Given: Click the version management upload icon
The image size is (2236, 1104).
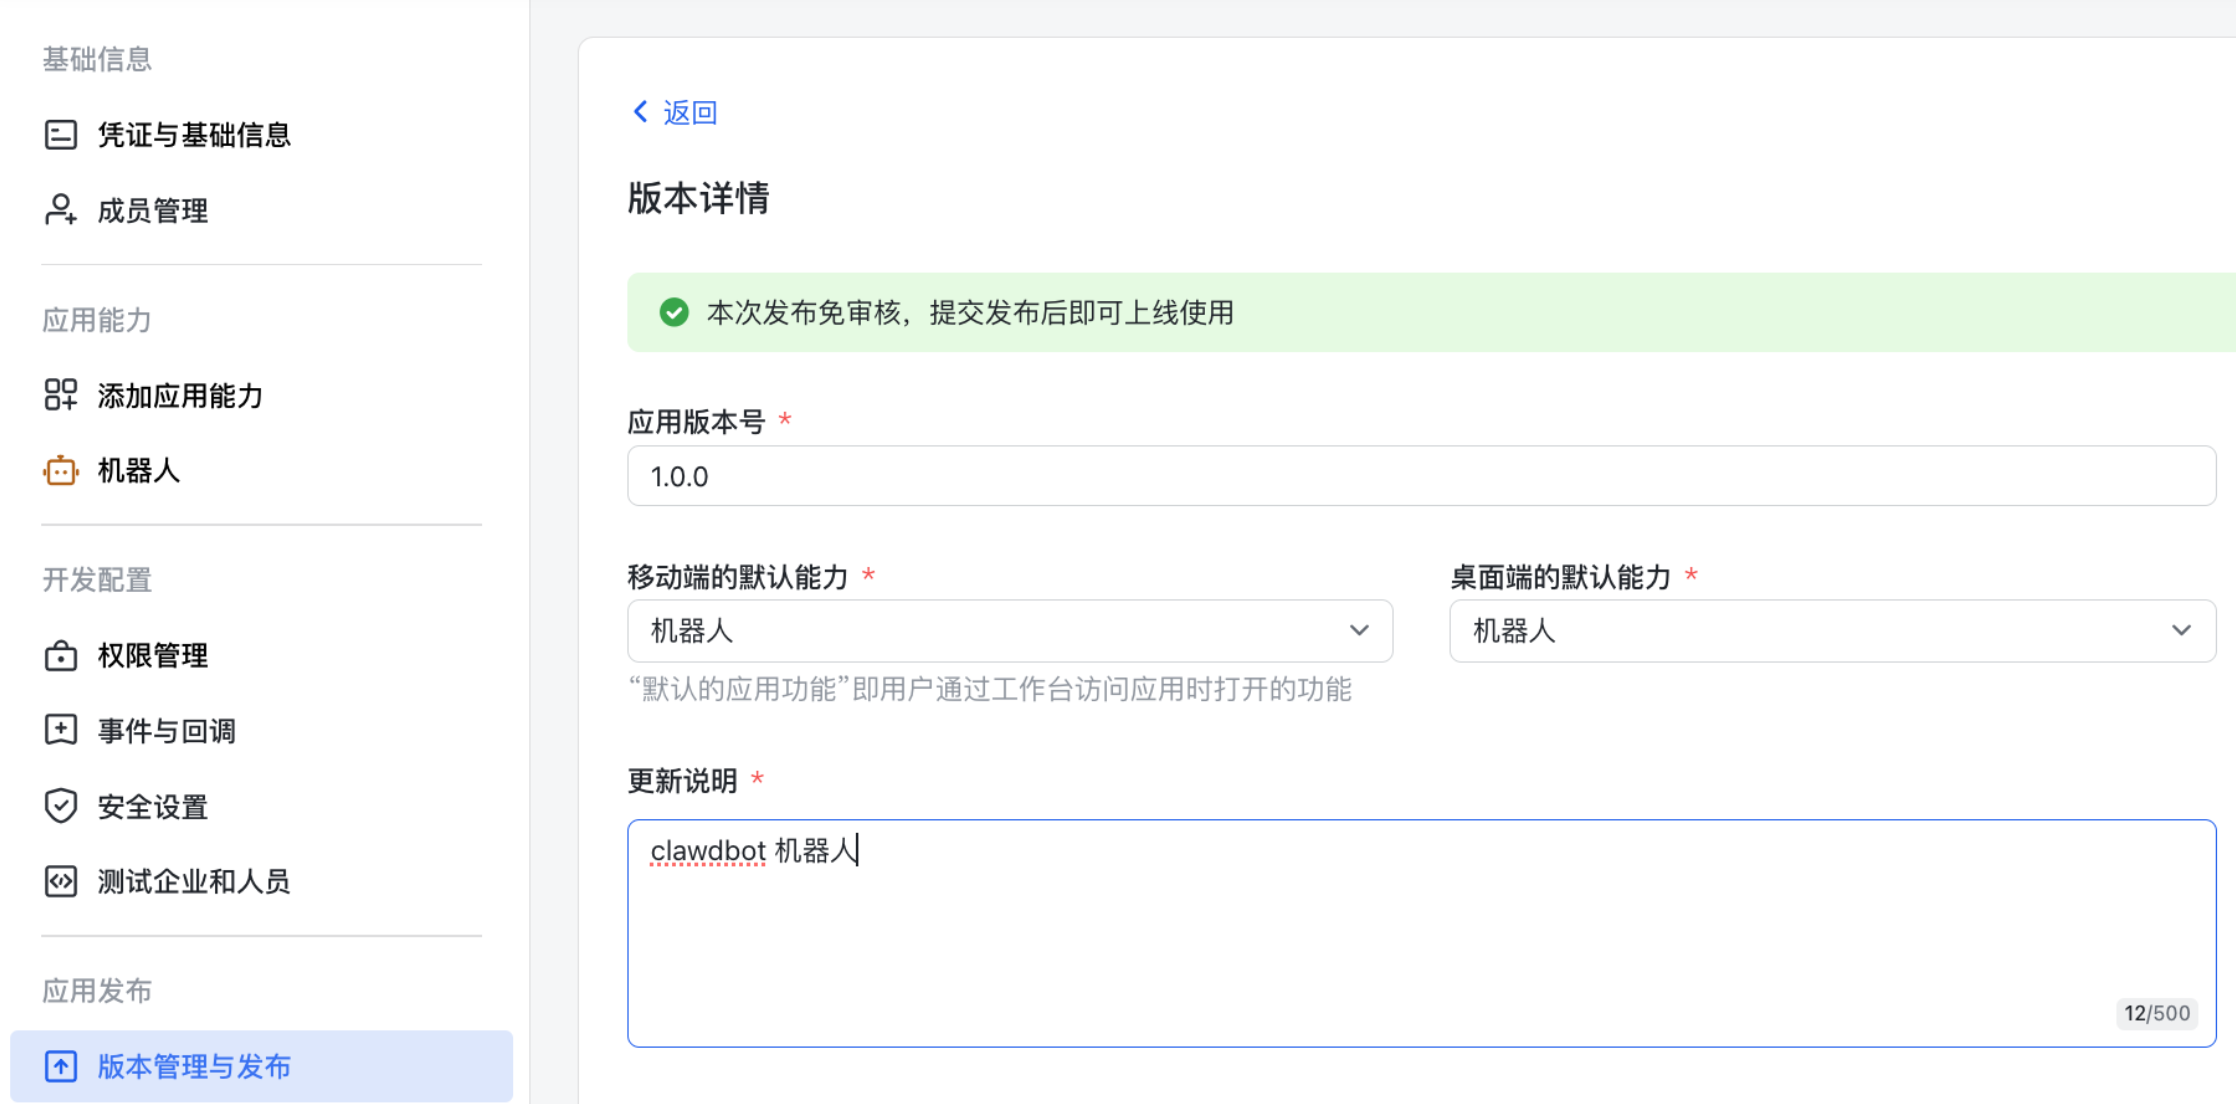Looking at the screenshot, I should click(60, 1066).
